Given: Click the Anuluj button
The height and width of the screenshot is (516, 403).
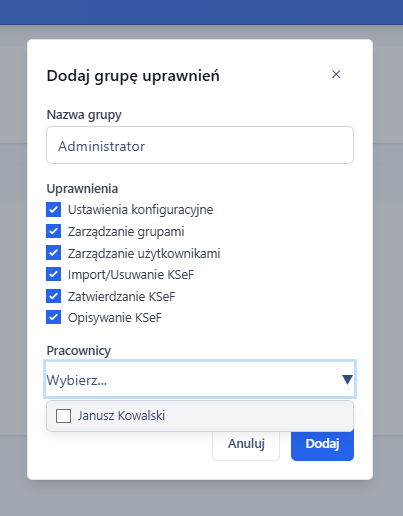Looking at the screenshot, I should click(246, 444).
